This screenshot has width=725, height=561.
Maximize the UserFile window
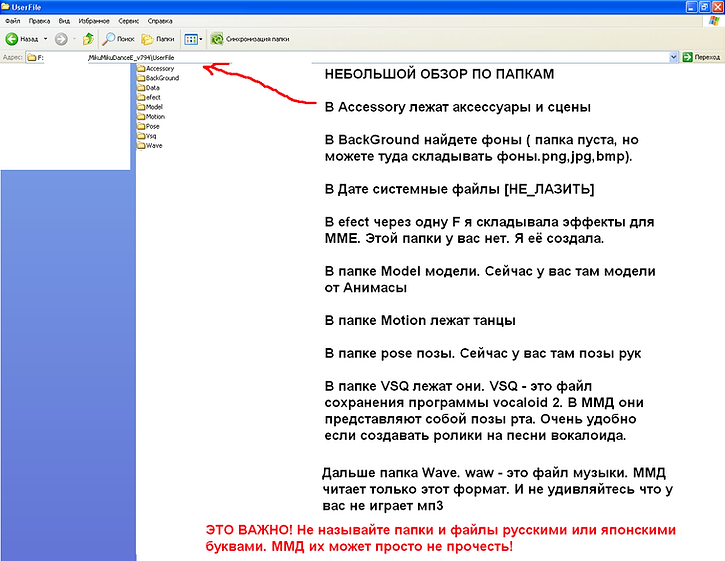point(704,6)
